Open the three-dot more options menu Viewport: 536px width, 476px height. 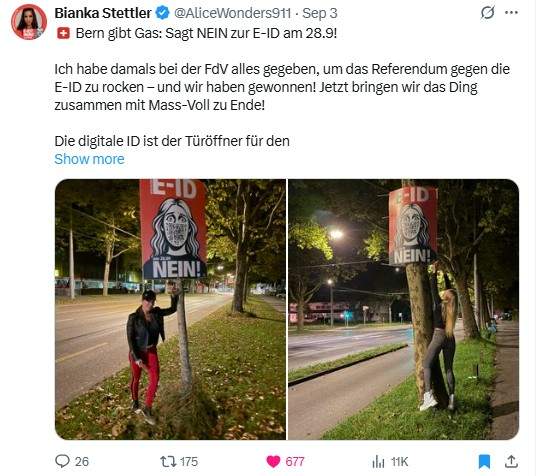pyautogui.click(x=511, y=13)
